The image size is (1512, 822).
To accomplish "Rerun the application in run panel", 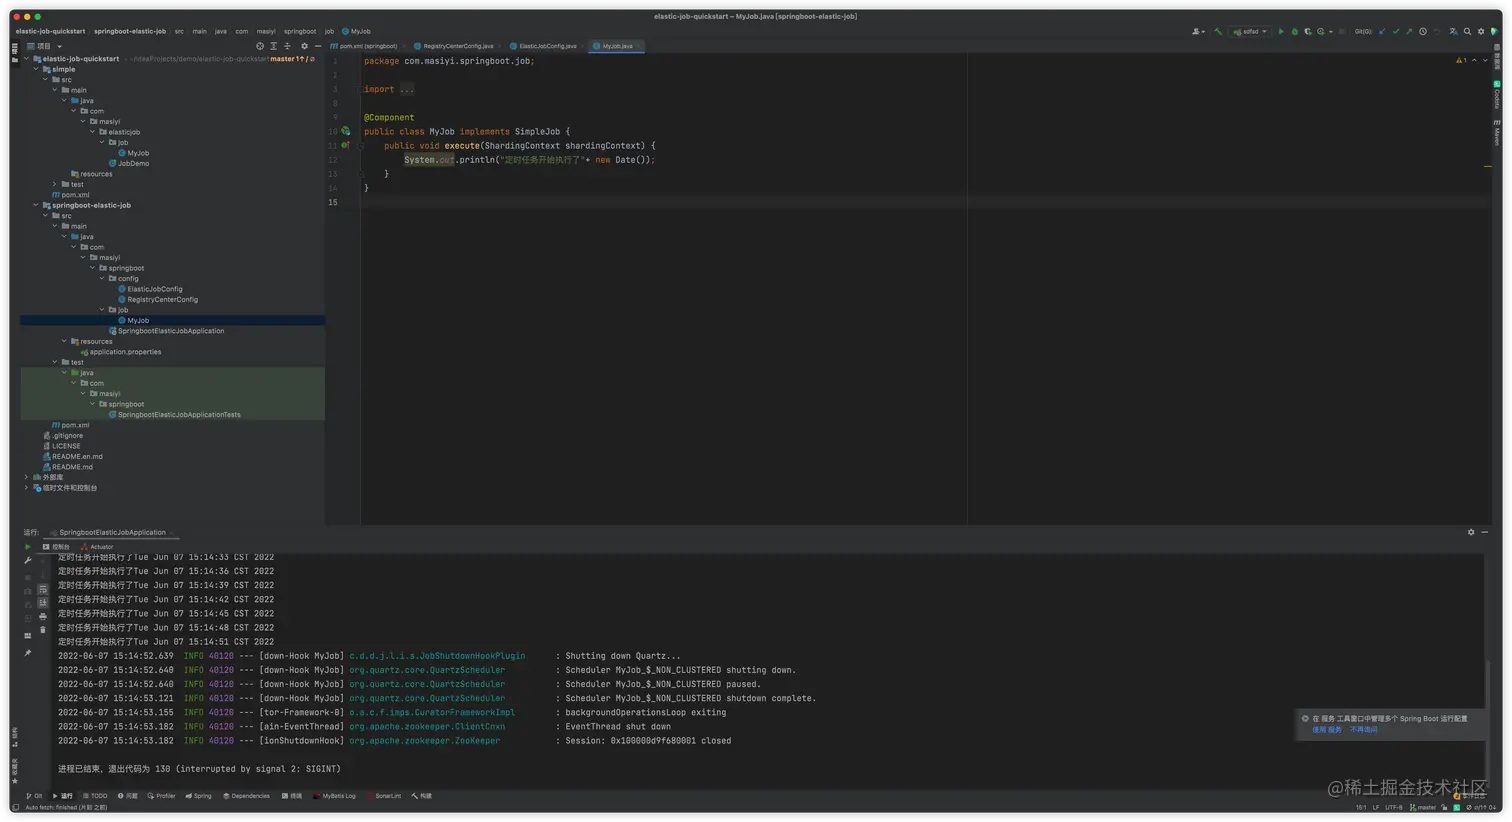I will (28, 547).
